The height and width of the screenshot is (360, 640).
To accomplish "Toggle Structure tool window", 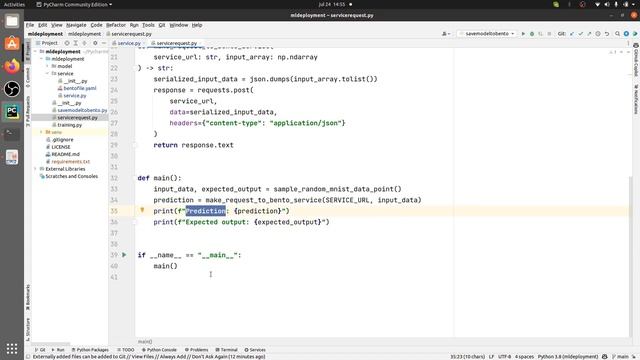I will (x=28, y=329).
